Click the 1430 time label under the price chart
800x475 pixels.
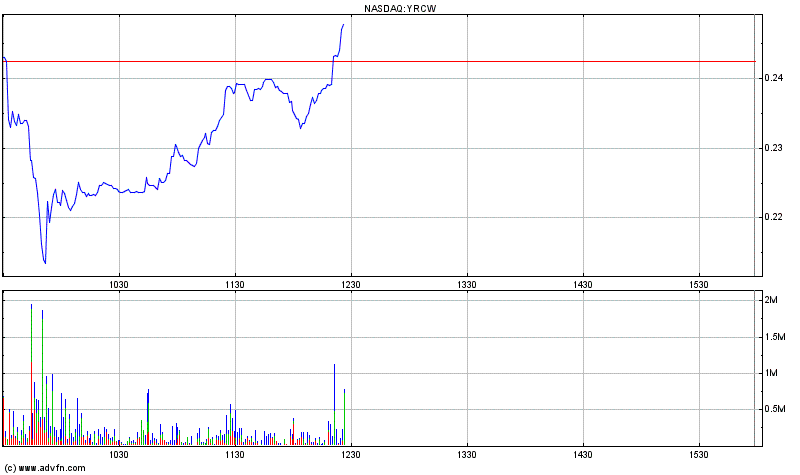[583, 284]
